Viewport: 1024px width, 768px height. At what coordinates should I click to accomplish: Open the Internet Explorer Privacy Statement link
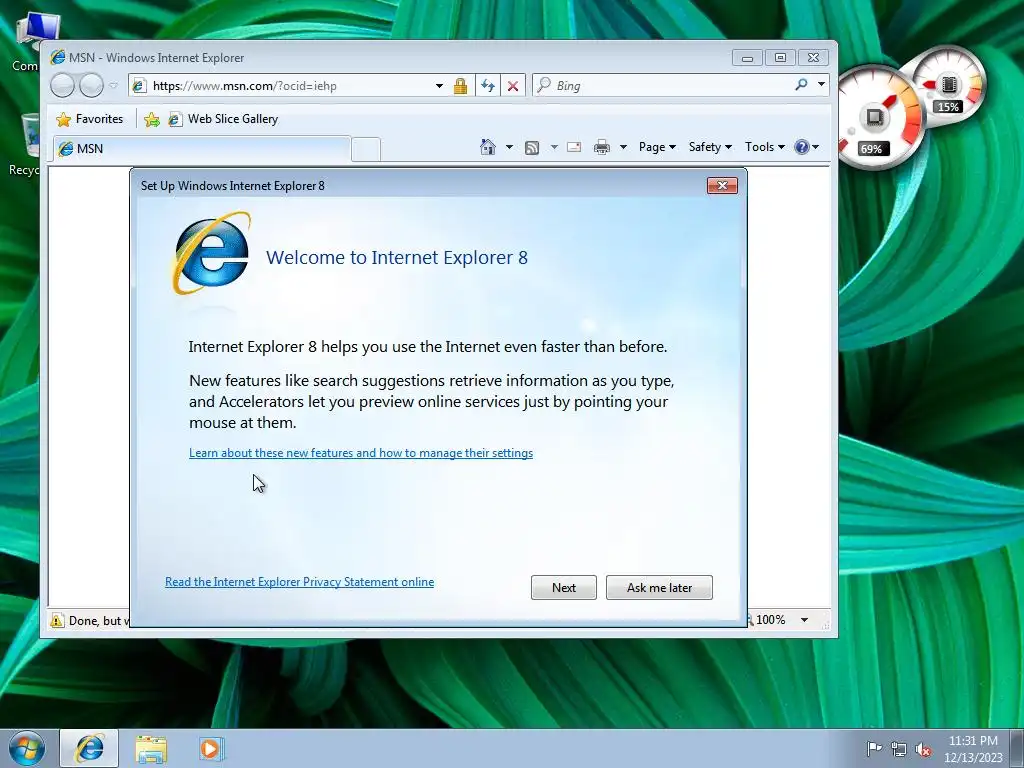299,582
